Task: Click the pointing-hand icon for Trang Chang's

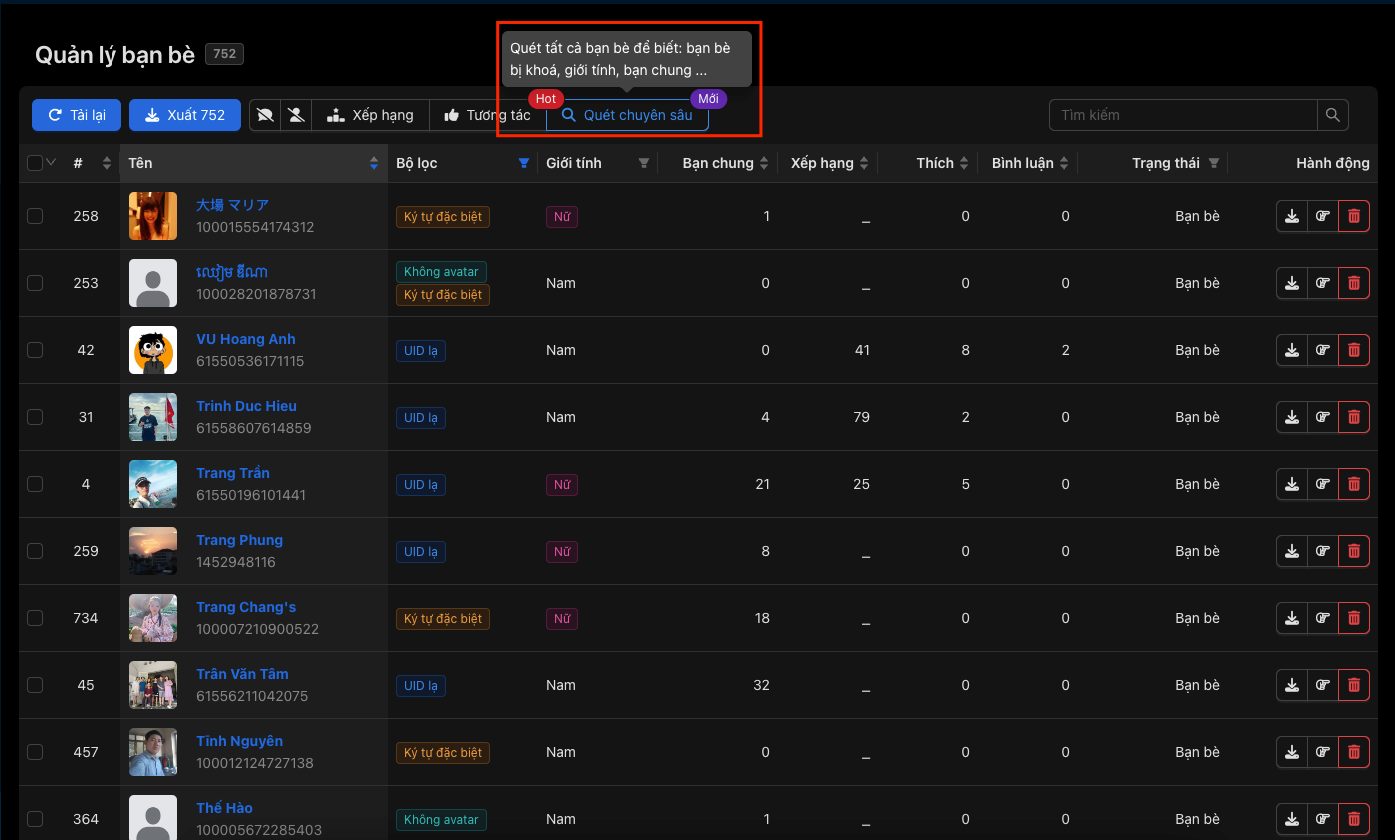Action: (1322, 618)
